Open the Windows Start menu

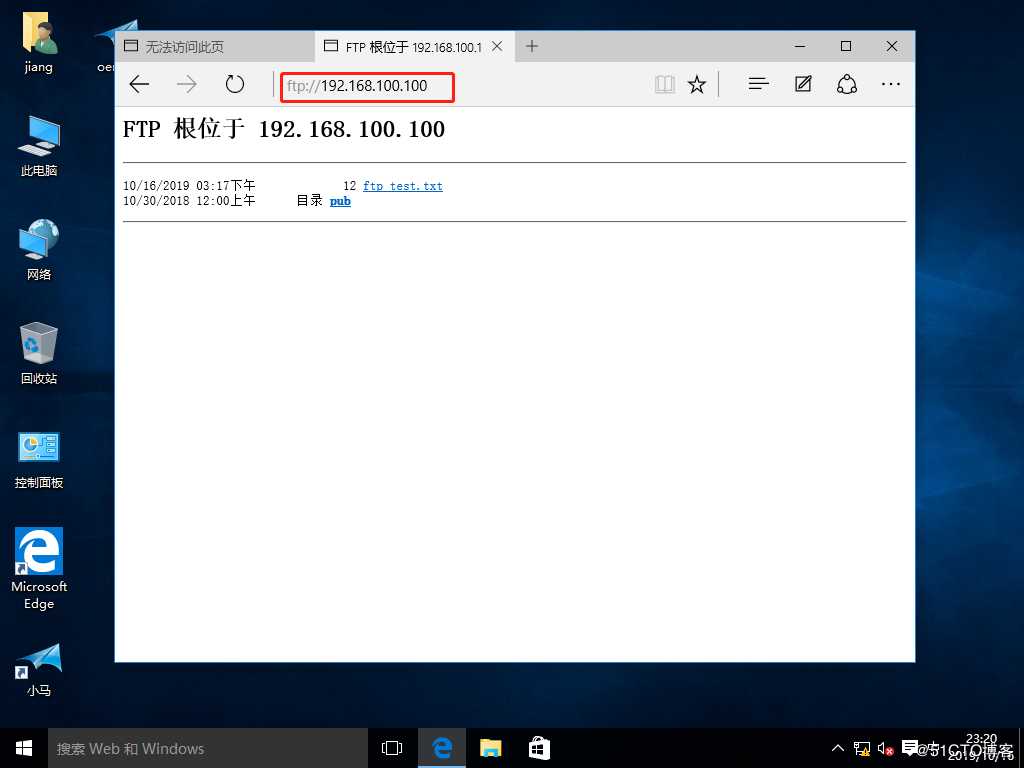pyautogui.click(x=24, y=748)
